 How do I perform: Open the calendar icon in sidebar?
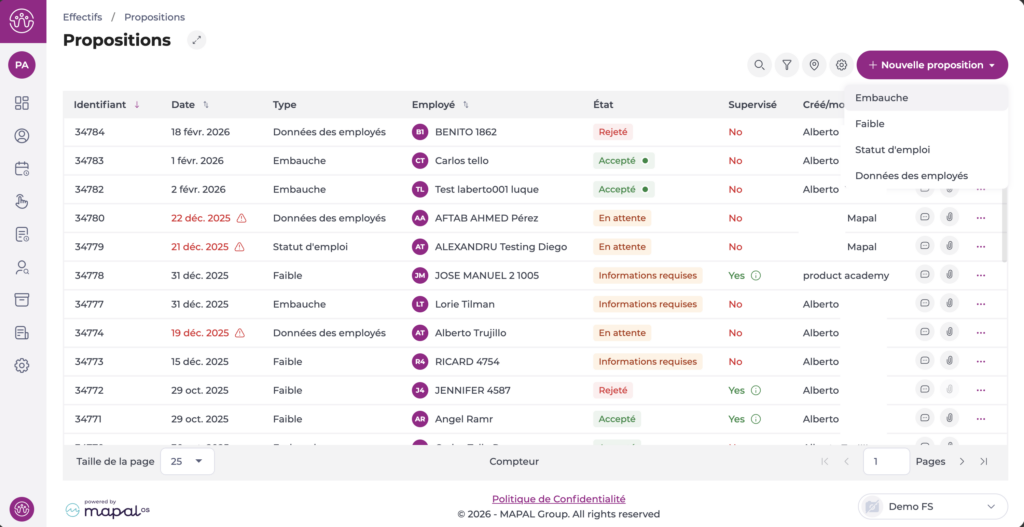coord(22,169)
